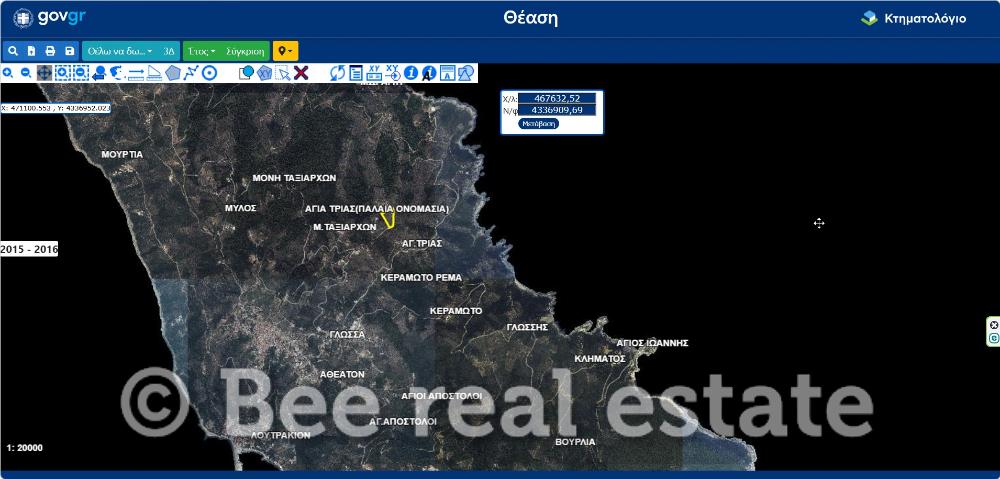Image resolution: width=1000 pixels, height=479 pixels.
Task: Toggle the 3Δ view button
Action: (169, 51)
